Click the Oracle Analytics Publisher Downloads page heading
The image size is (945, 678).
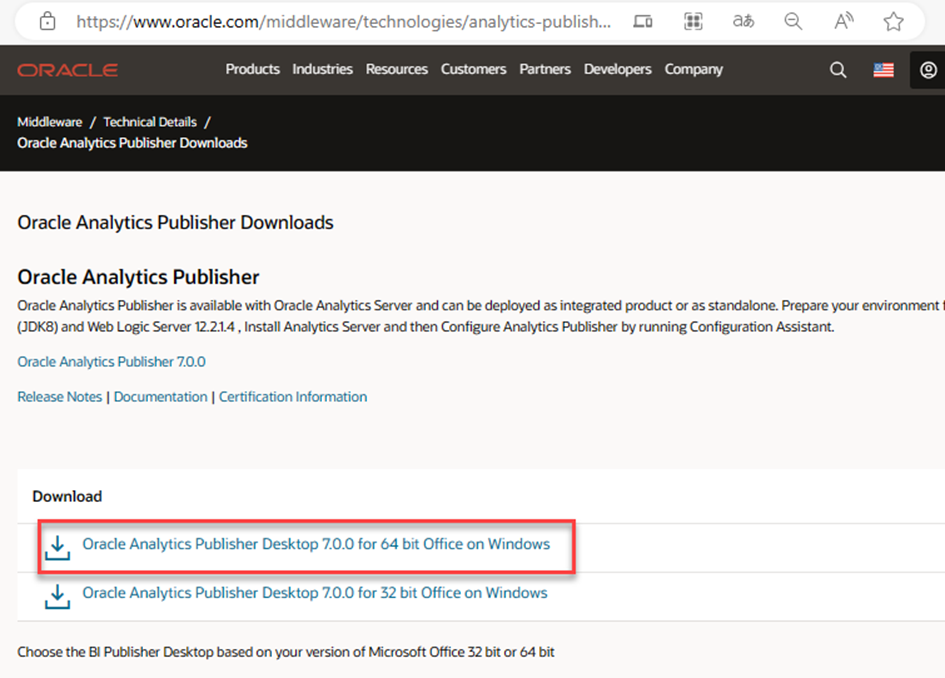click(175, 222)
